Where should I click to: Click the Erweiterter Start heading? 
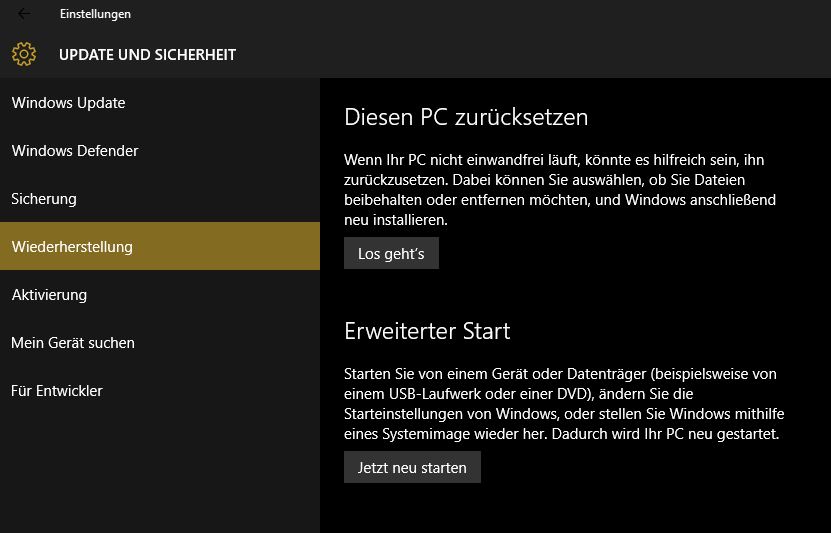tap(427, 331)
